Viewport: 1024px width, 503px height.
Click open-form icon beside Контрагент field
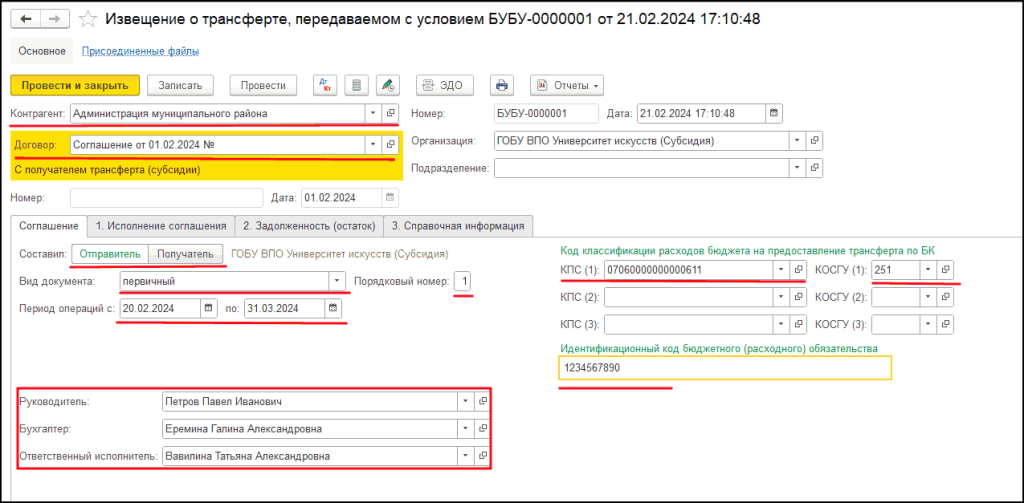click(391, 113)
